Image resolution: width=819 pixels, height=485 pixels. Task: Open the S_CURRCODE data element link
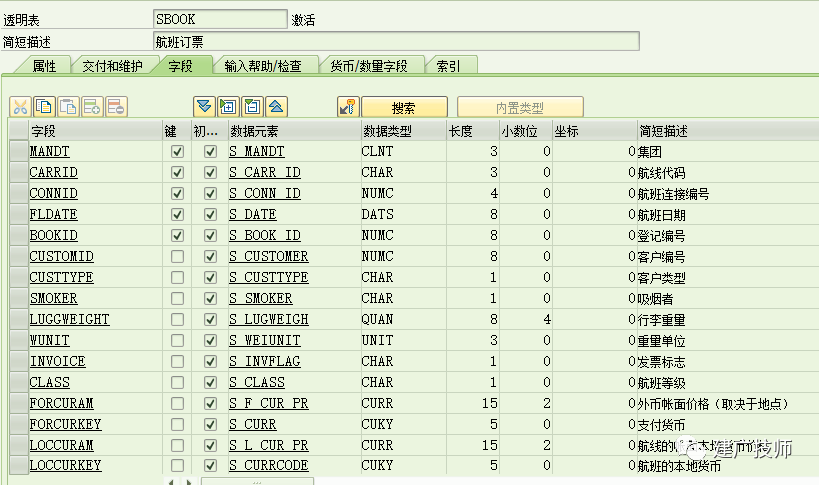tap(268, 465)
